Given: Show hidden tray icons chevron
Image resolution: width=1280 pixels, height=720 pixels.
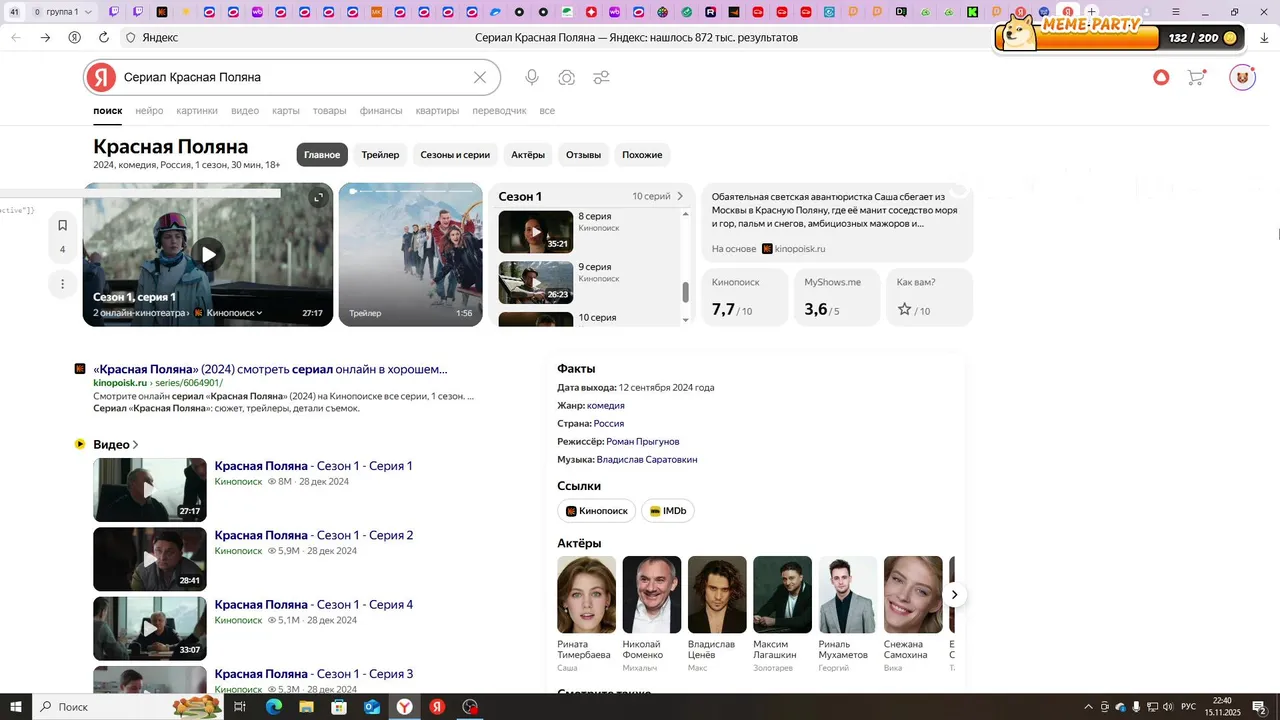Looking at the screenshot, I should 1089,707.
